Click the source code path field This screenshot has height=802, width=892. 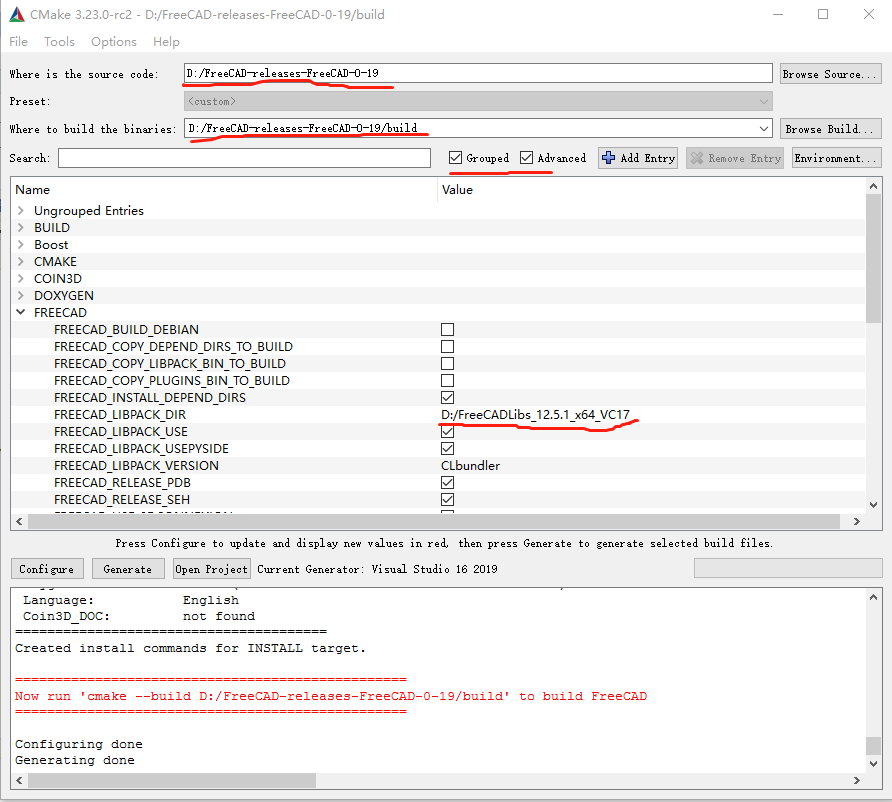pos(478,73)
